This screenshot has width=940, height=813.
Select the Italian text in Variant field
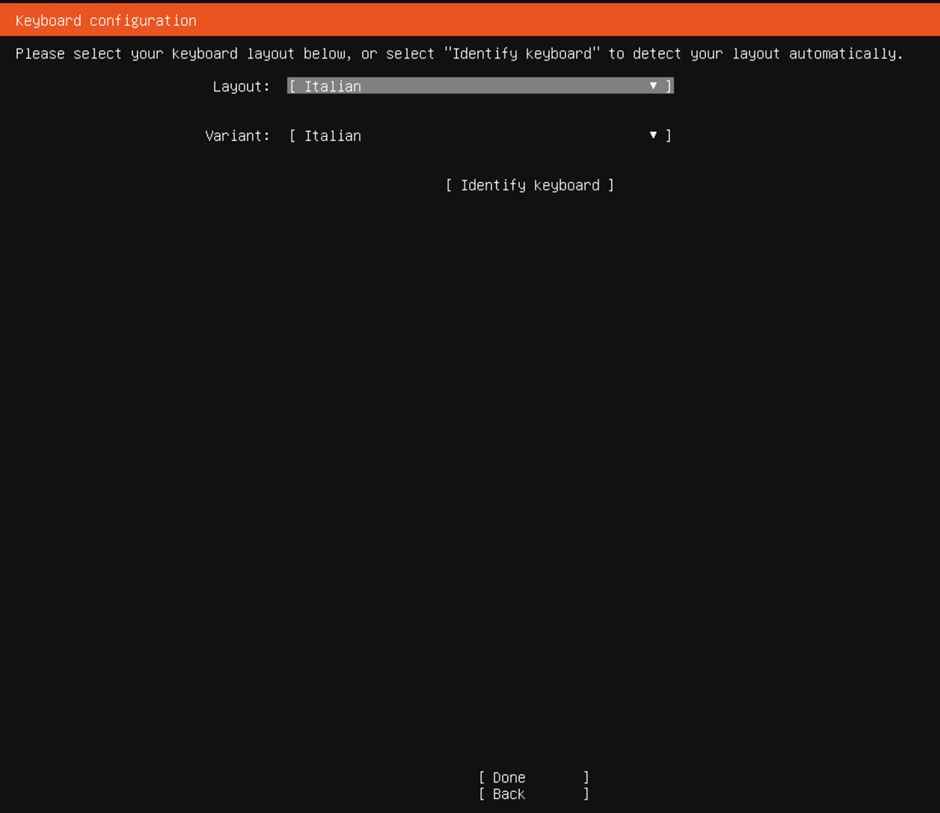tap(332, 136)
